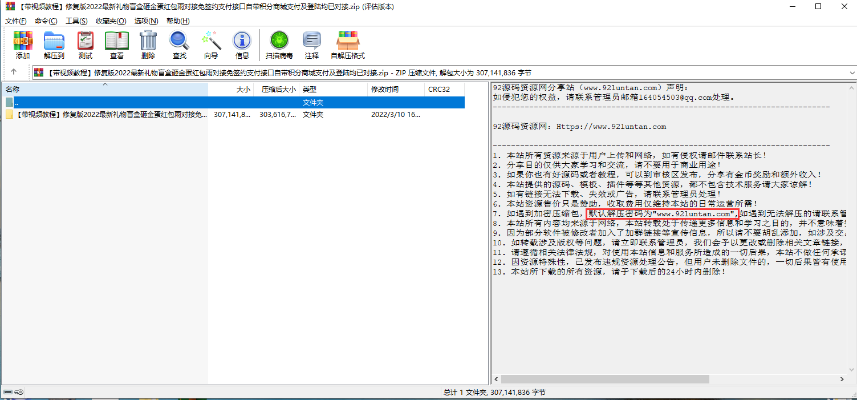Open the 文件(F) menu
The image size is (857, 400).
click(x=14, y=19)
